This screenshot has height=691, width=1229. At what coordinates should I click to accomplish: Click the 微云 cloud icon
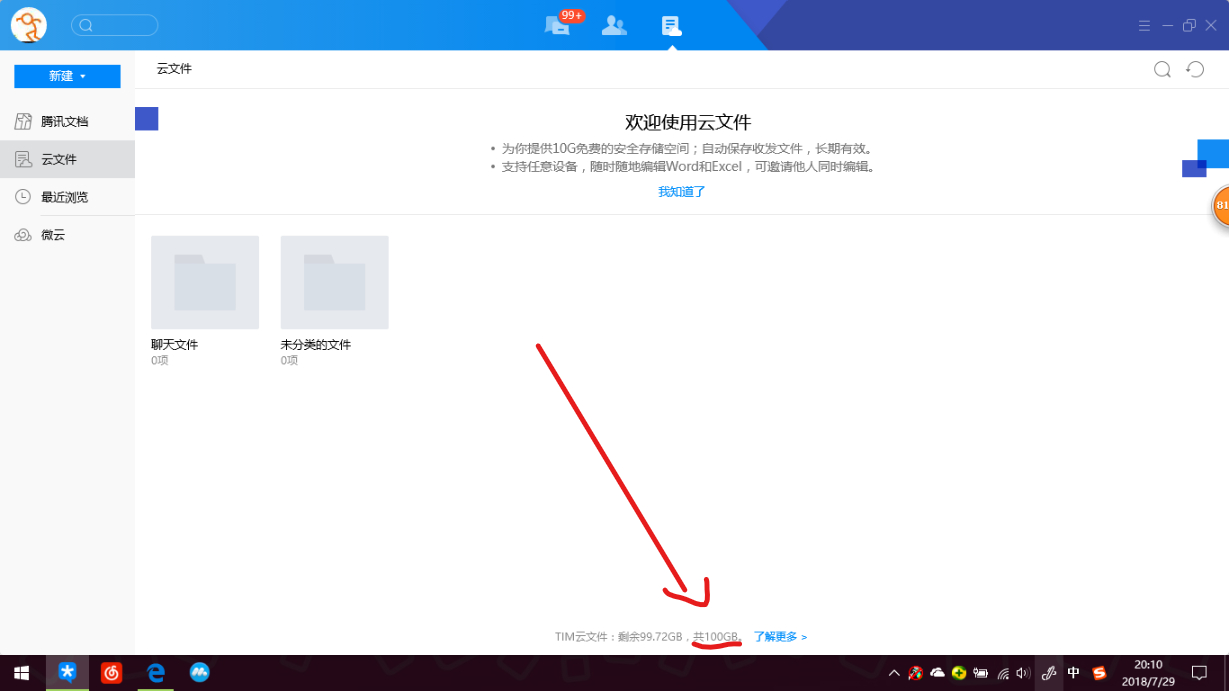22,235
